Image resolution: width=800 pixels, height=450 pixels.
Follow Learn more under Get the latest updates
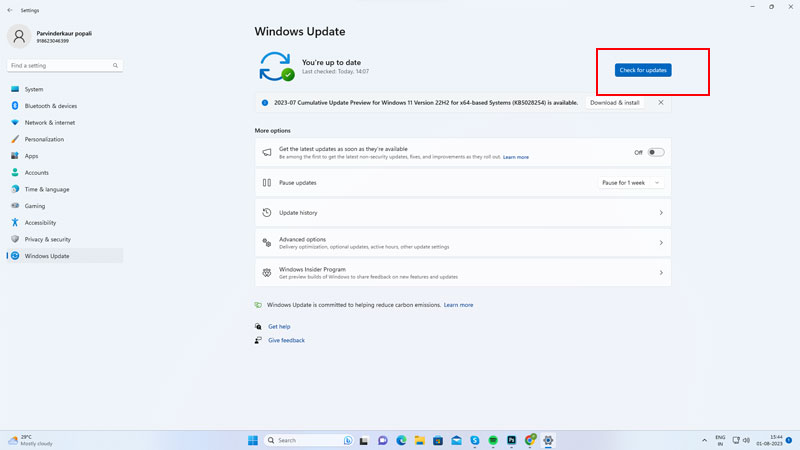point(516,157)
